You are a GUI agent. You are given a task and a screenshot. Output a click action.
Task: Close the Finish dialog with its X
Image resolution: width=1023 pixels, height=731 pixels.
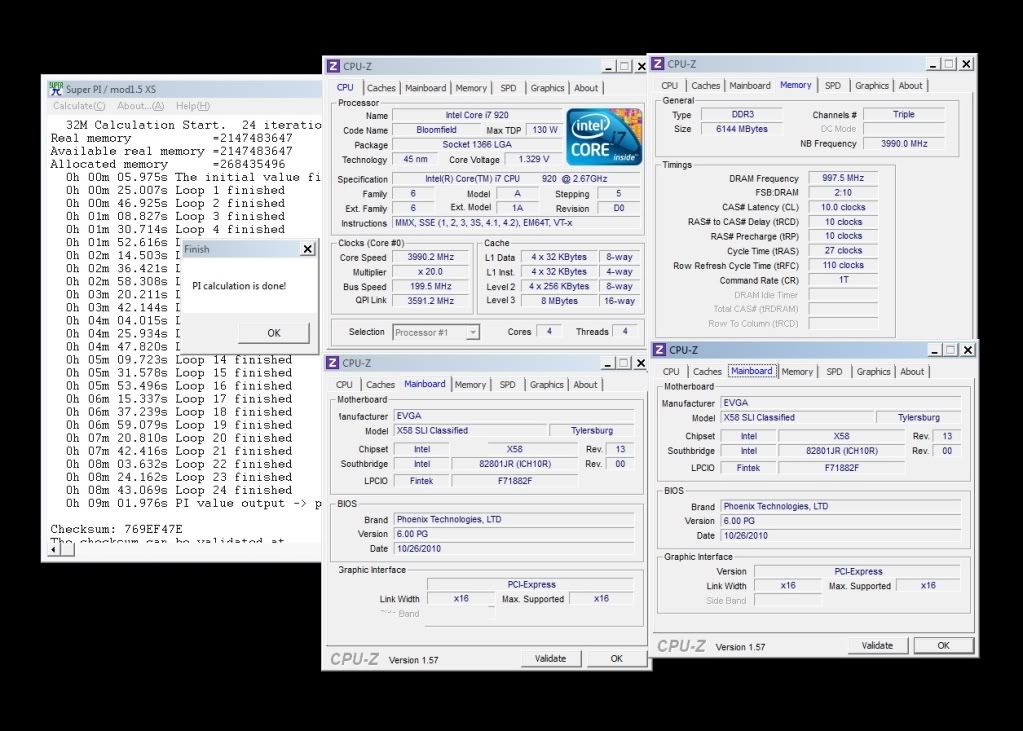tap(307, 249)
